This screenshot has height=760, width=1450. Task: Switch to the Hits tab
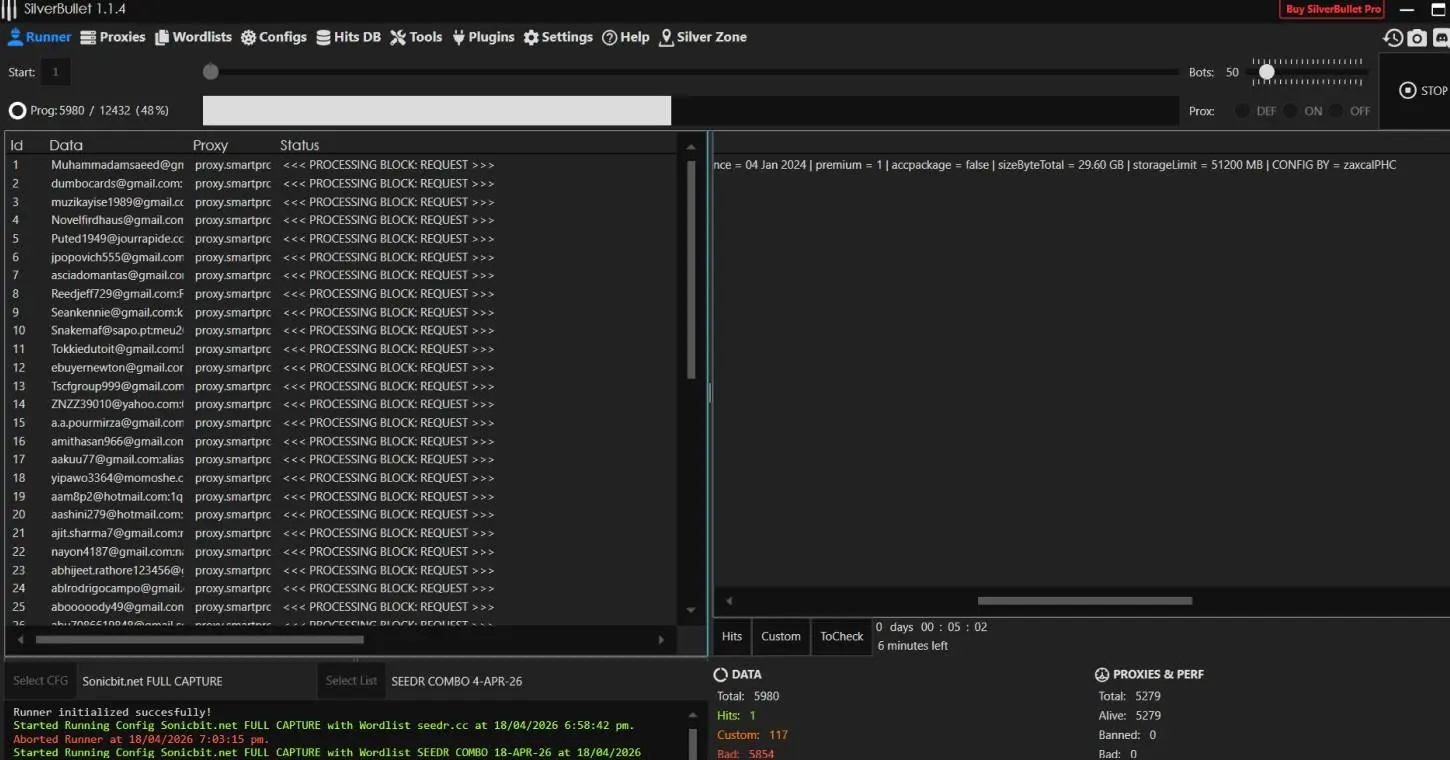coord(732,636)
